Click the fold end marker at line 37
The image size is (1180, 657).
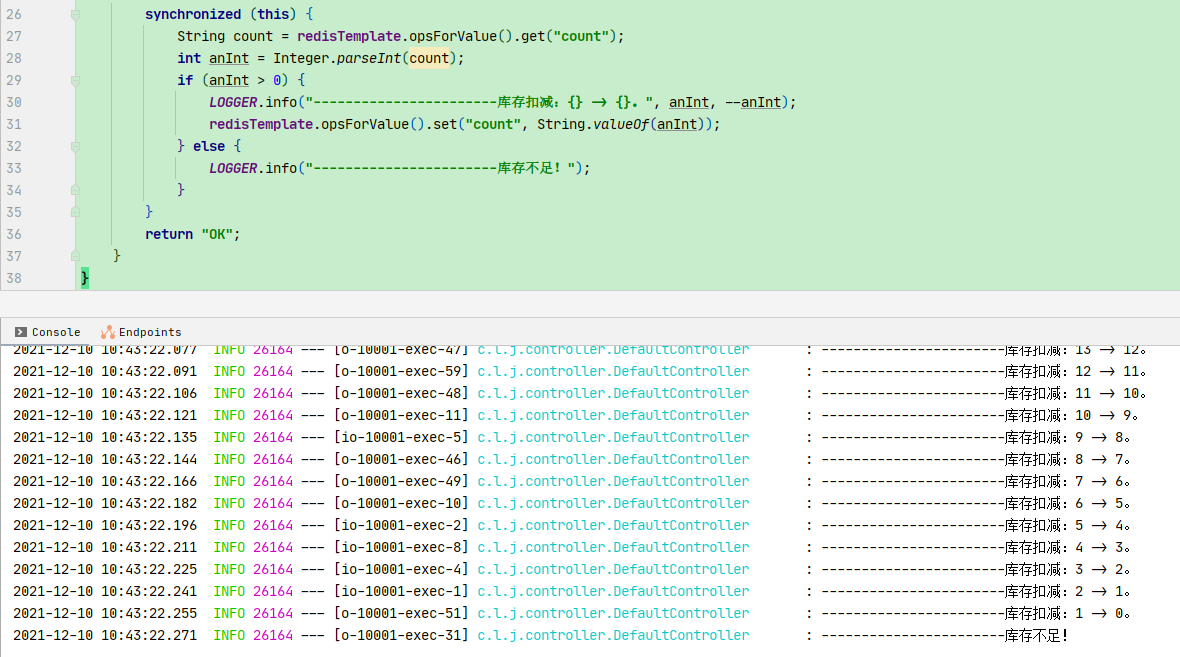(75, 256)
